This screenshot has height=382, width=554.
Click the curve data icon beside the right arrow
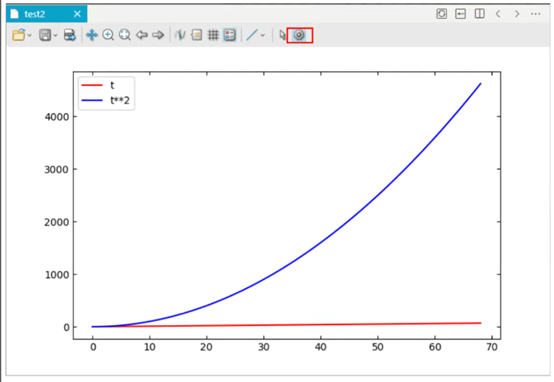180,35
